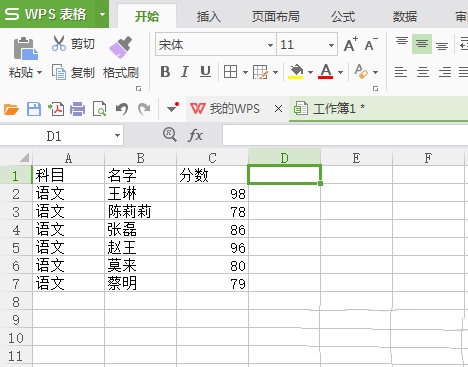Redo the last action
This screenshot has width=468, height=367.
tap(144, 109)
